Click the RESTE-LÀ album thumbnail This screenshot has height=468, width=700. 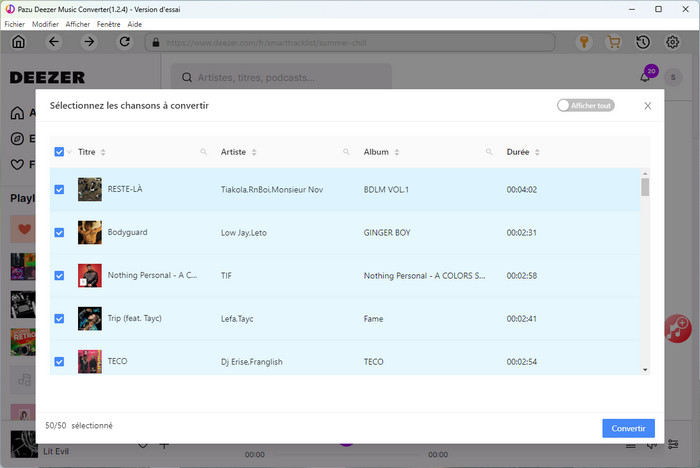90,189
